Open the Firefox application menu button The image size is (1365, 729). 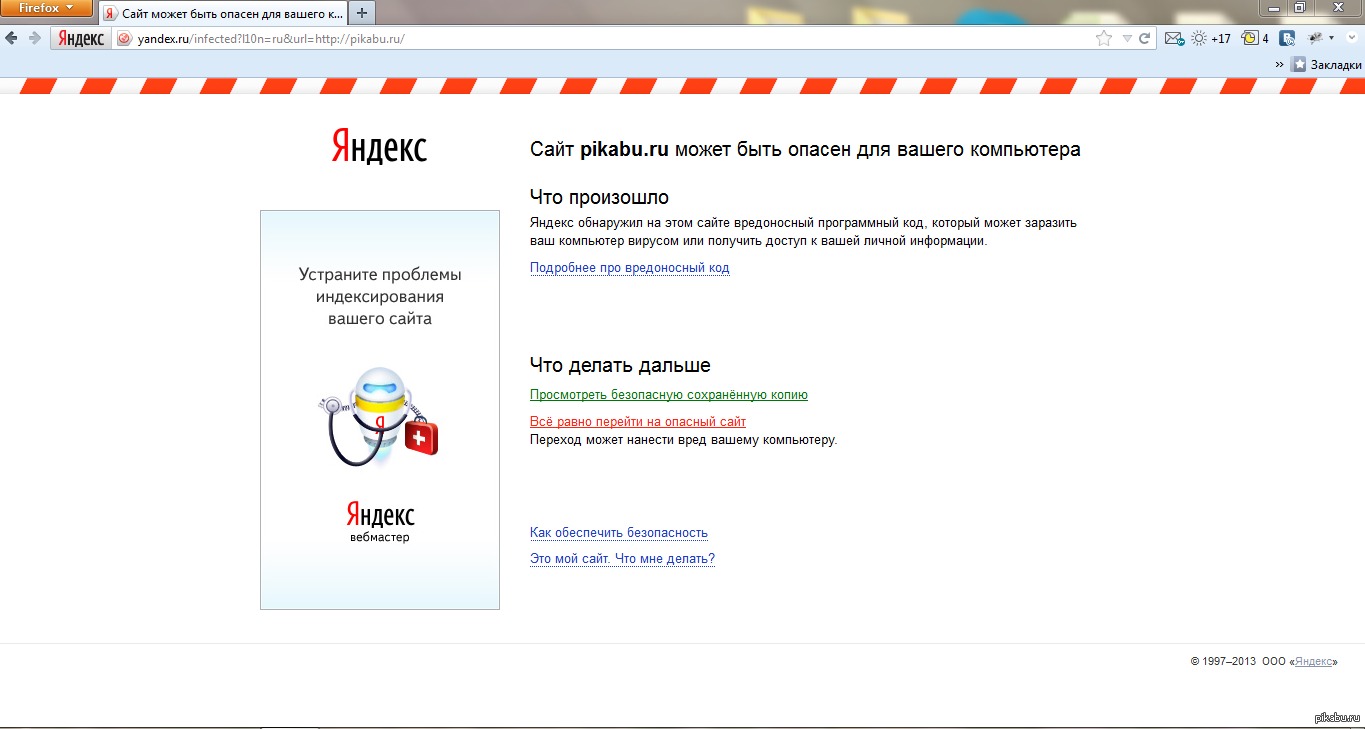pos(47,8)
